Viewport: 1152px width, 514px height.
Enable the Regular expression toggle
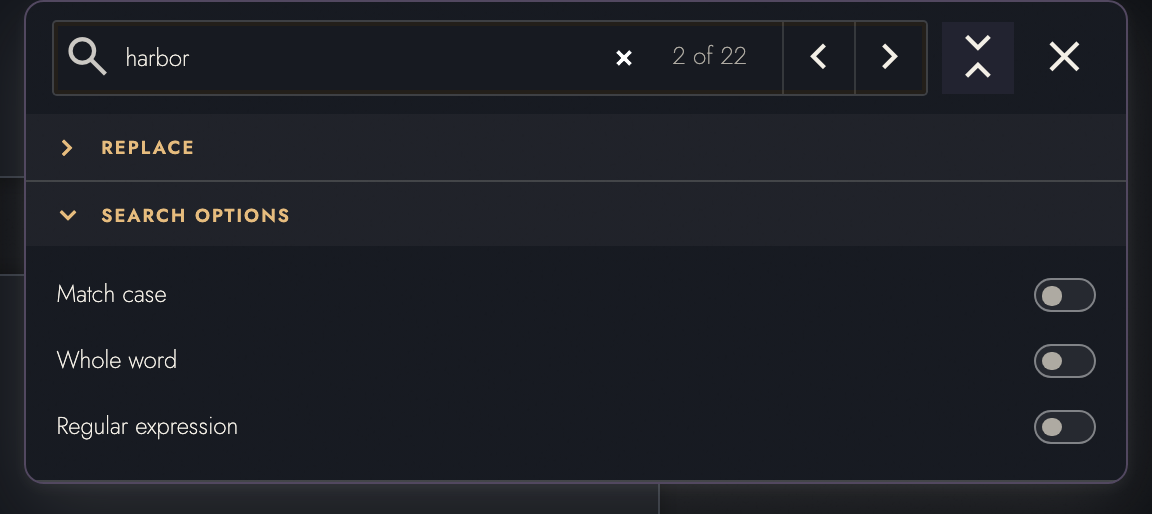[1065, 427]
